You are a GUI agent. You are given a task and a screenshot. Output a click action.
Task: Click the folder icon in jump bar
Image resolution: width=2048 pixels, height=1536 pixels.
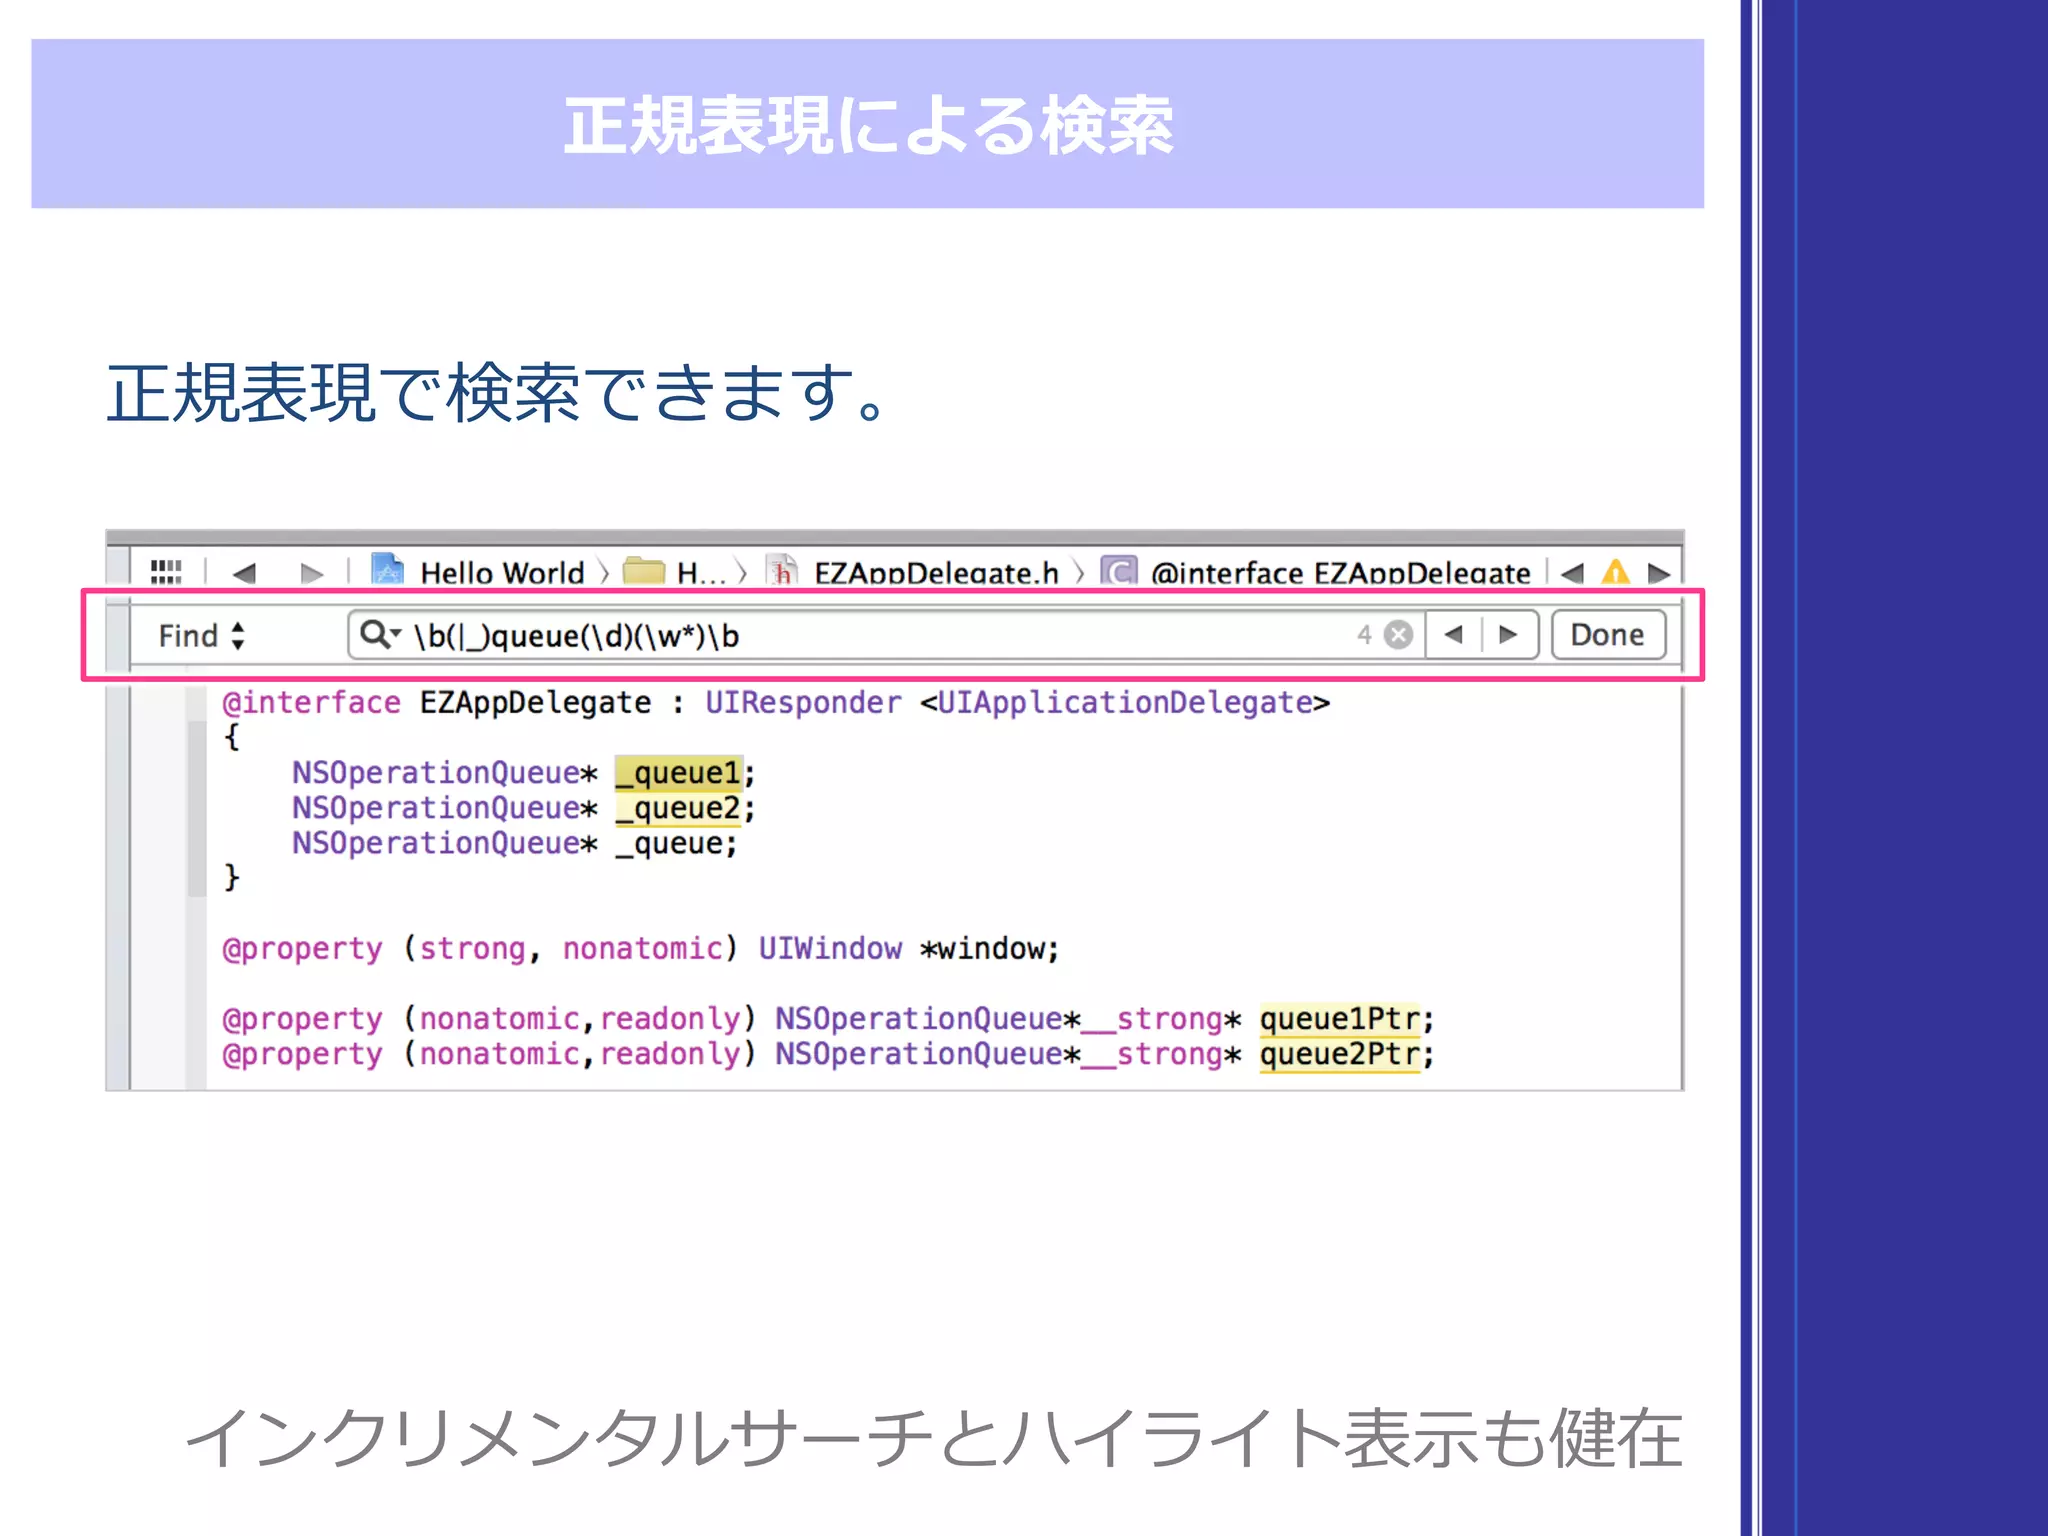(x=644, y=571)
